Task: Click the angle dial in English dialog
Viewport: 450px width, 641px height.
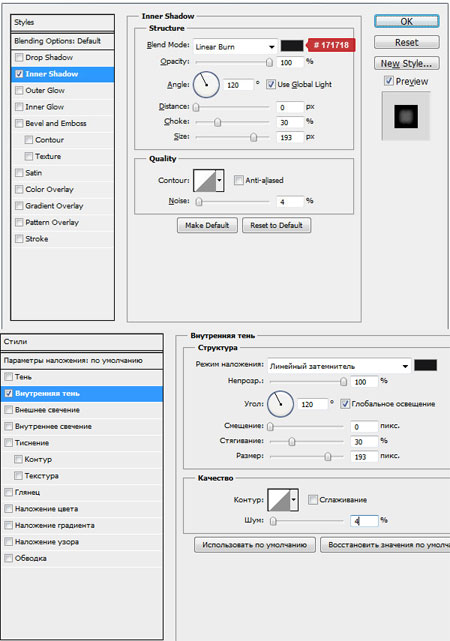Action: click(206, 85)
